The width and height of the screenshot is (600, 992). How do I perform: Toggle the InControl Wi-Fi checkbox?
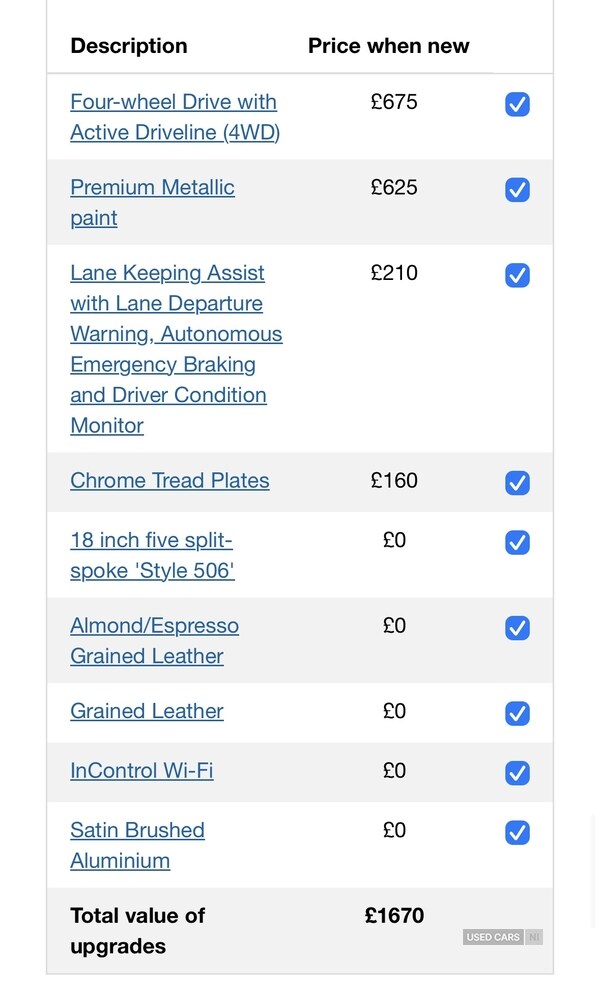click(x=517, y=772)
